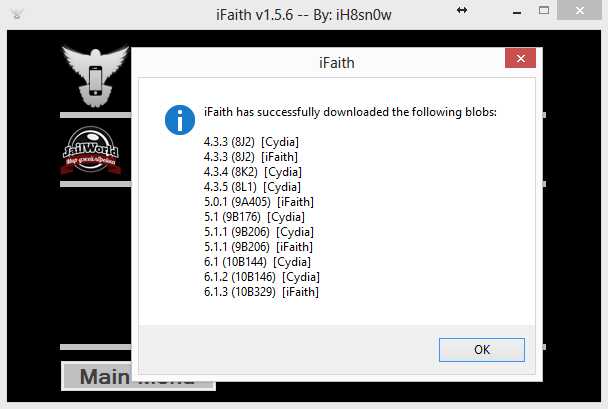This screenshot has height=409, width=608.
Task: Open the JailWorld logo badge
Action: 91,150
